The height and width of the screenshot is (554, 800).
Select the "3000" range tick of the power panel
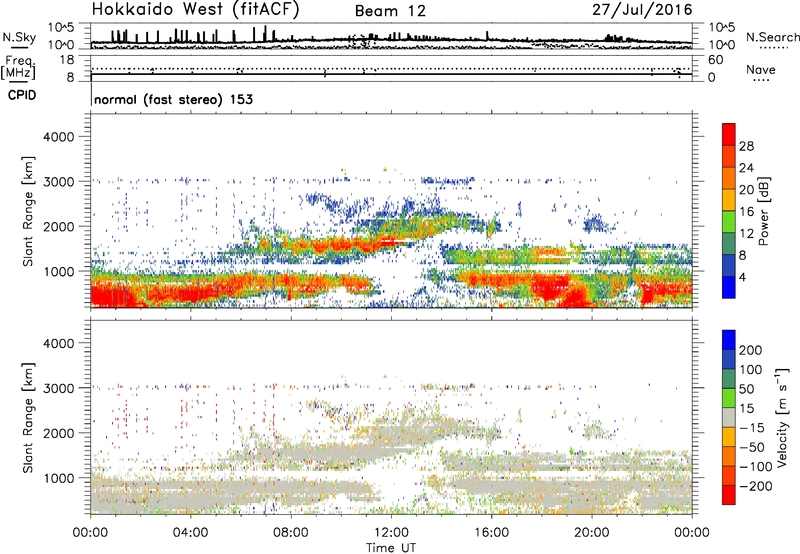(x=58, y=182)
